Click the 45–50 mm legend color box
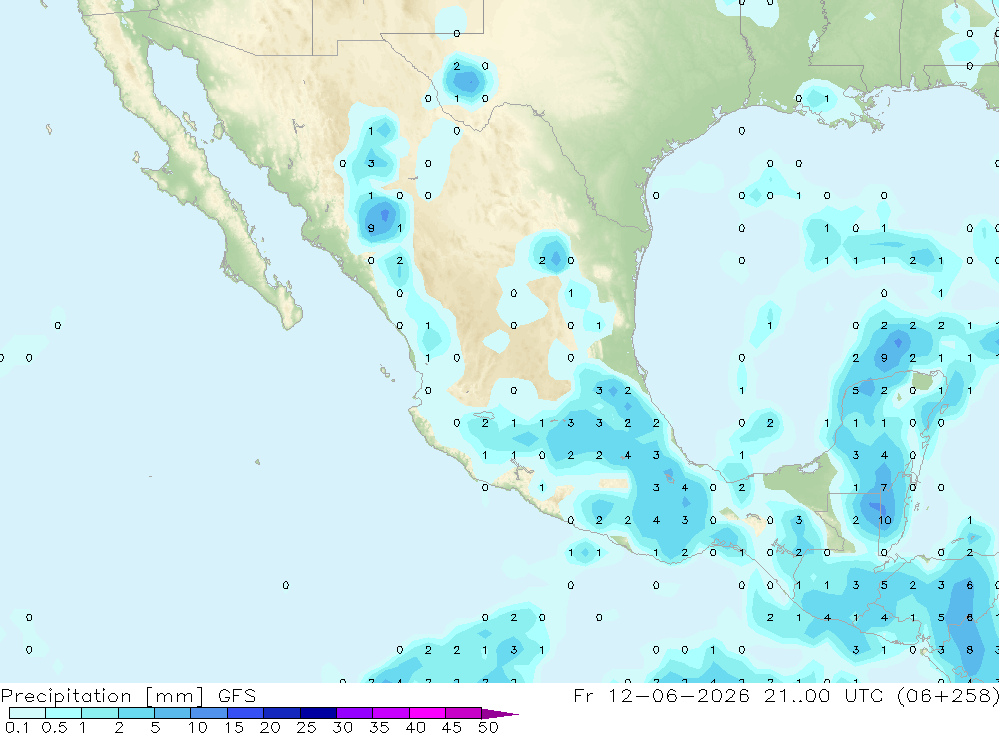The height and width of the screenshot is (733, 1000). click(463, 713)
